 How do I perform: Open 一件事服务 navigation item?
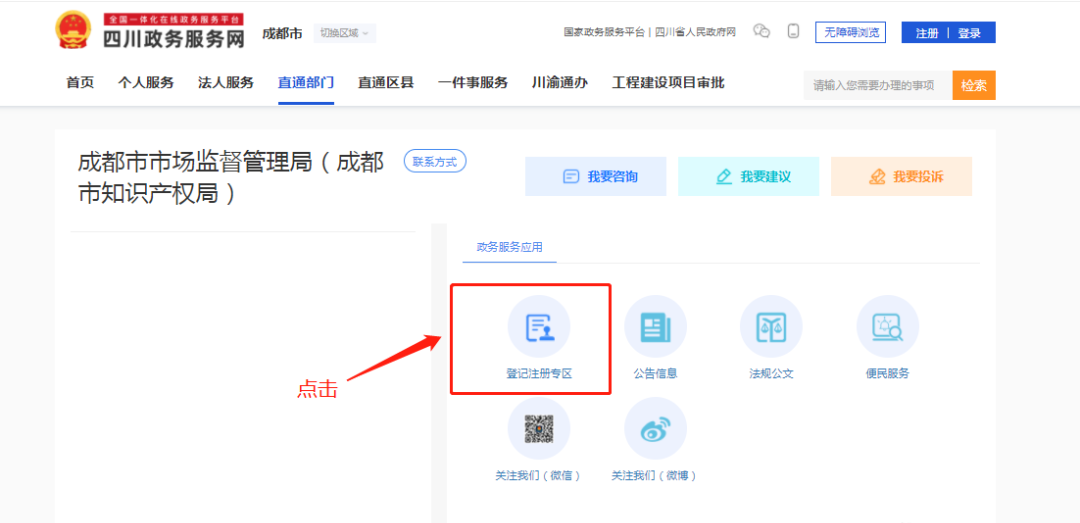472,83
